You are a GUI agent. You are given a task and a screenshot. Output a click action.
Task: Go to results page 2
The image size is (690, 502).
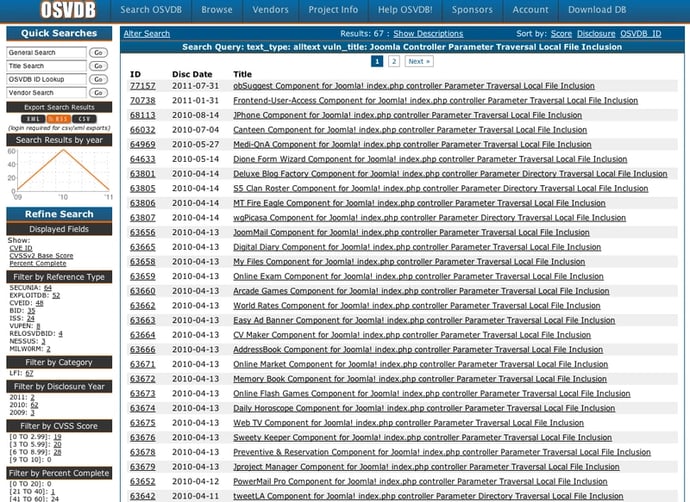tap(394, 61)
